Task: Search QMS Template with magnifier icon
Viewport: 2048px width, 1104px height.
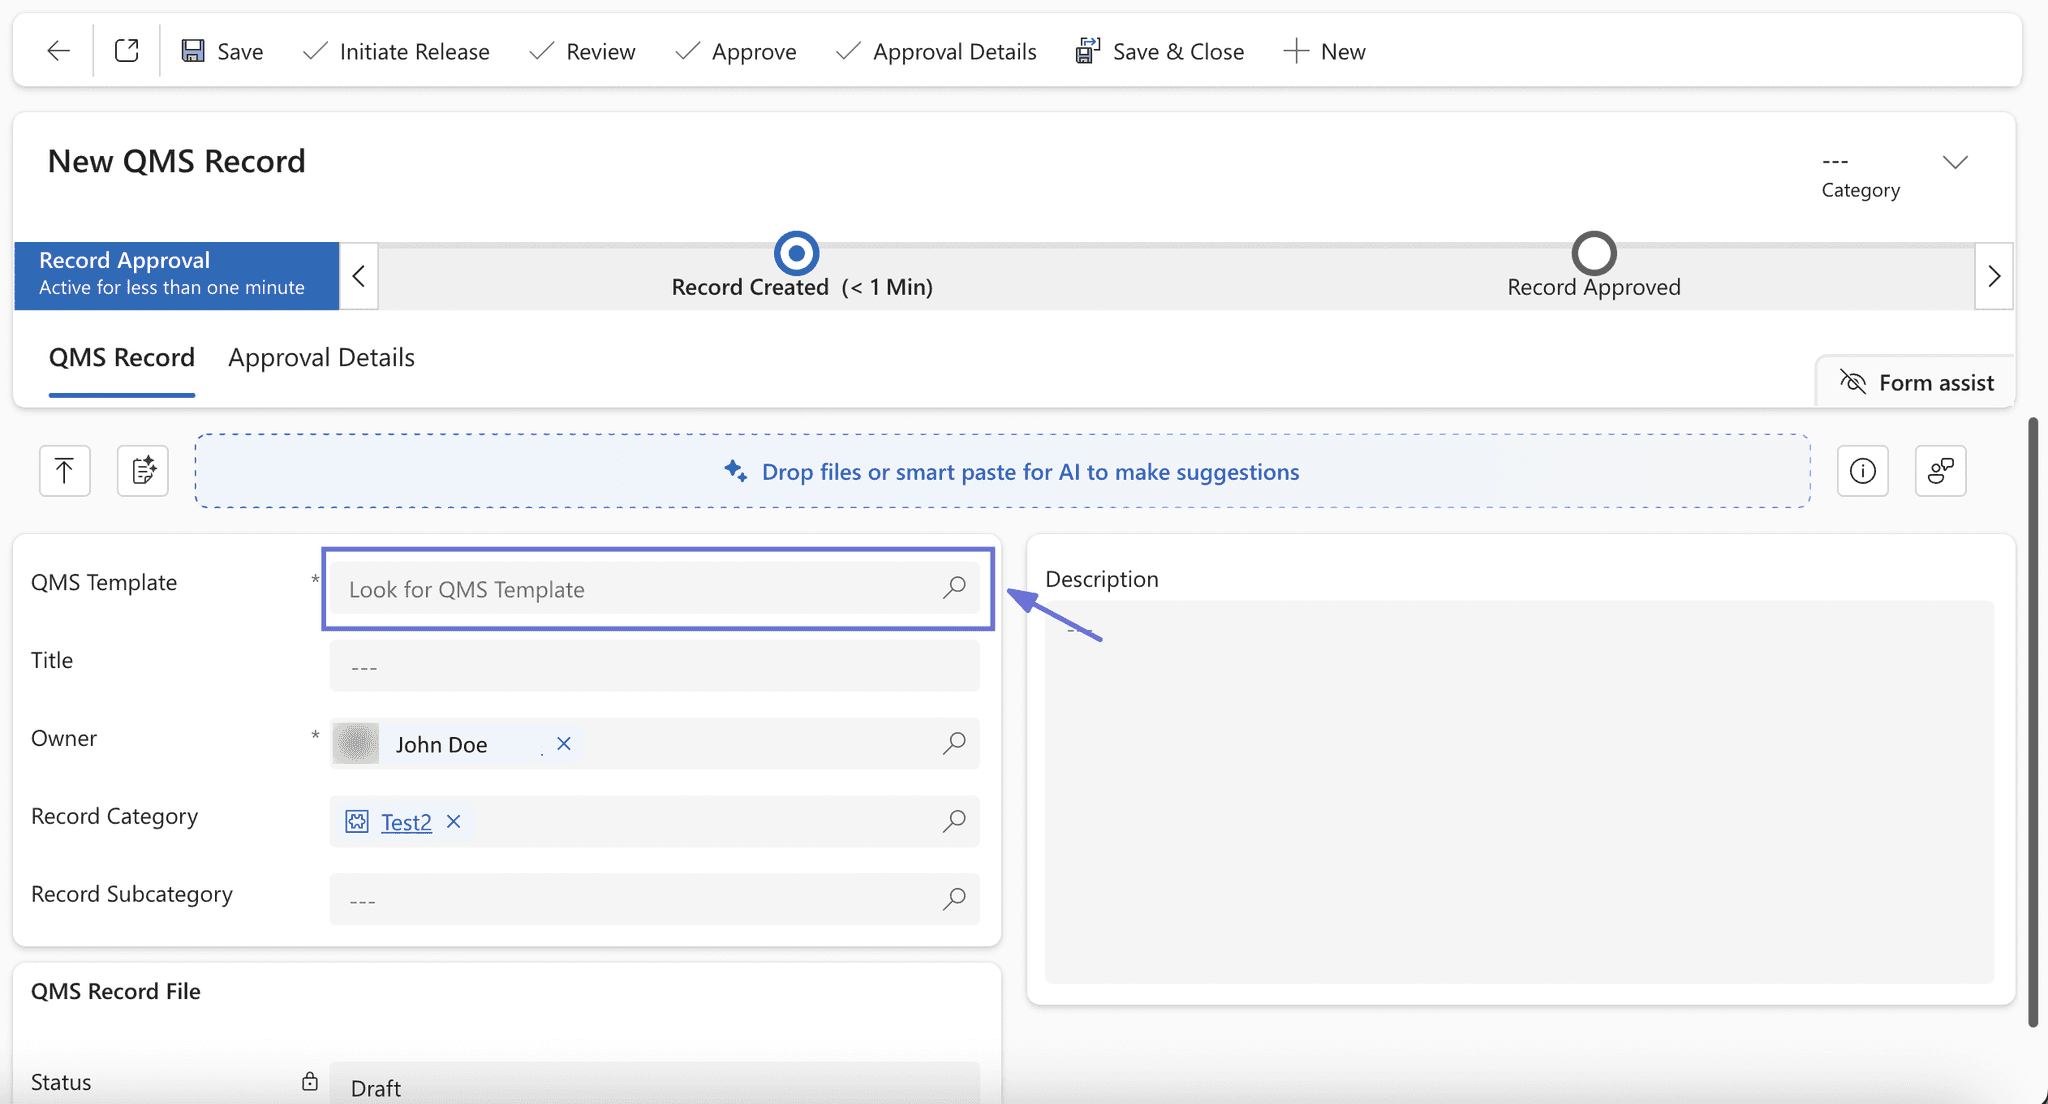Action: click(954, 588)
